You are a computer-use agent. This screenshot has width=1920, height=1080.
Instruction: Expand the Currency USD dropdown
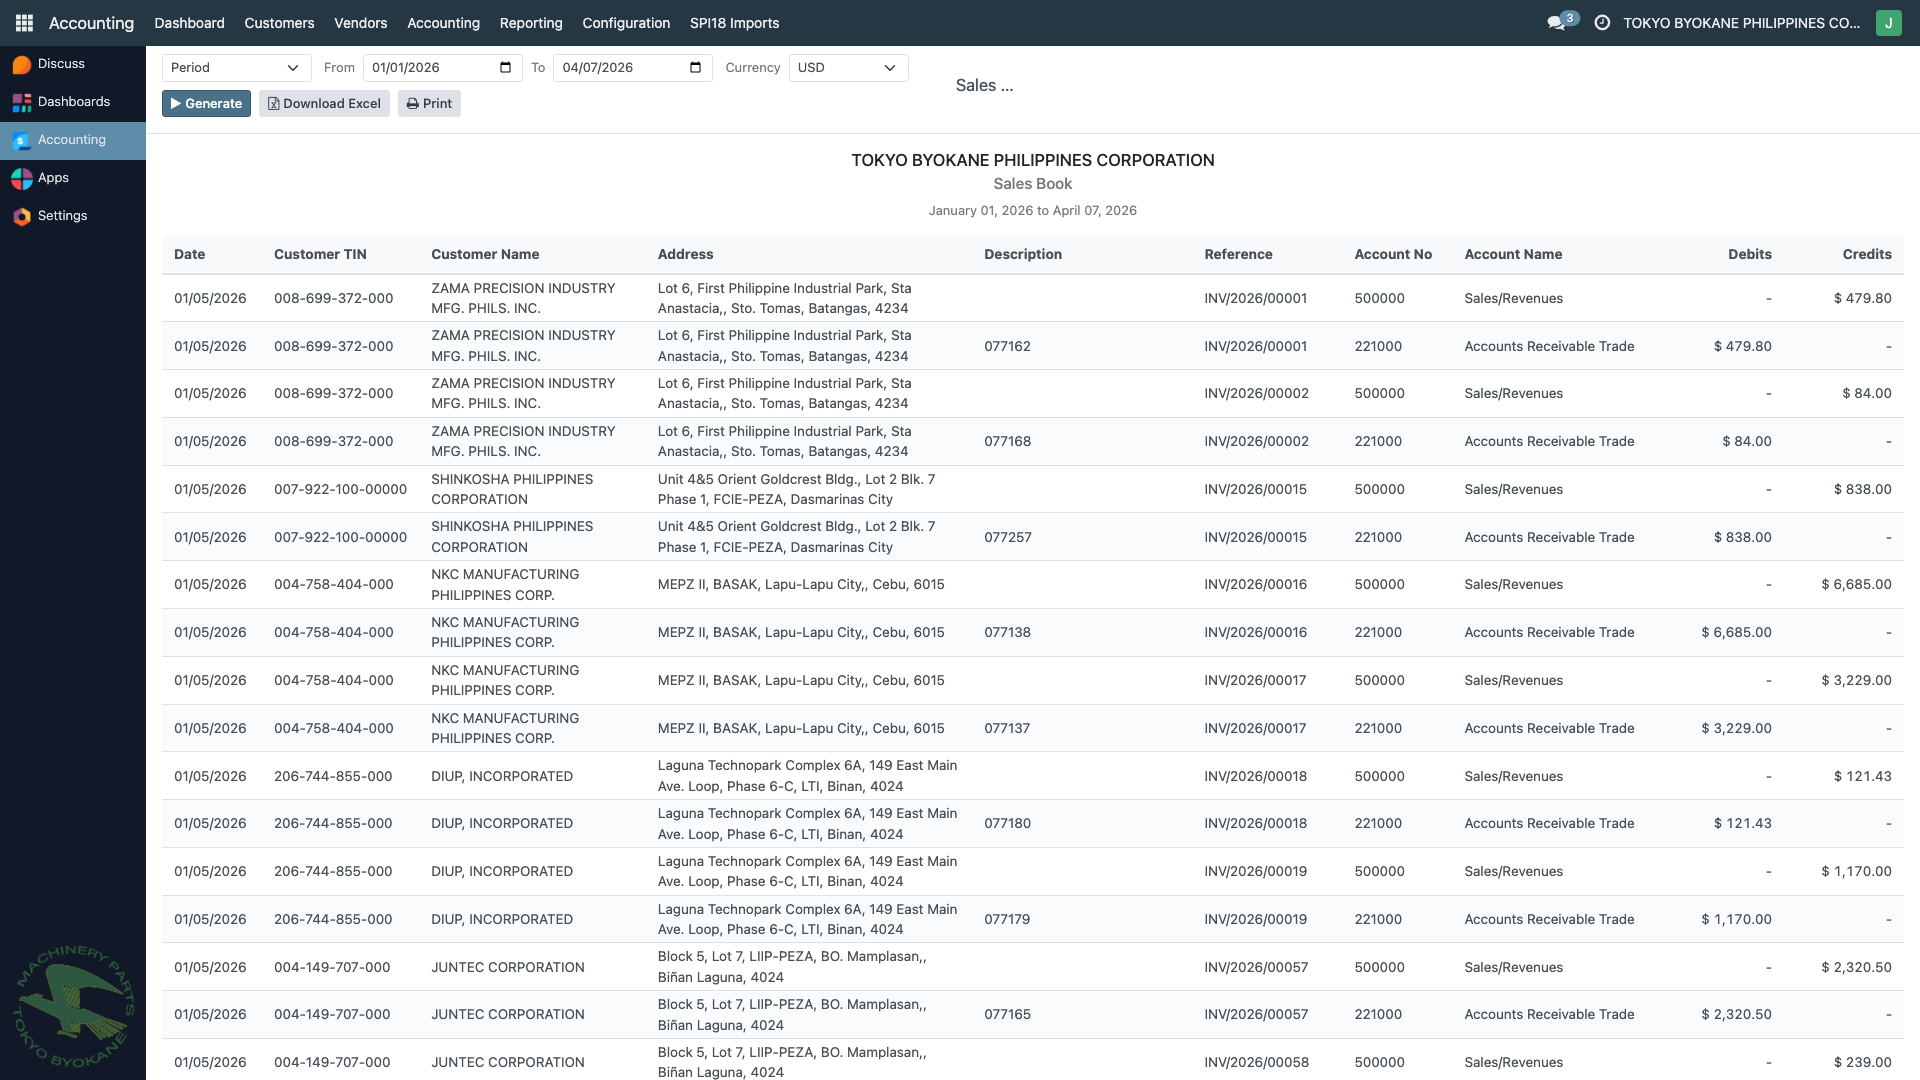(x=848, y=68)
